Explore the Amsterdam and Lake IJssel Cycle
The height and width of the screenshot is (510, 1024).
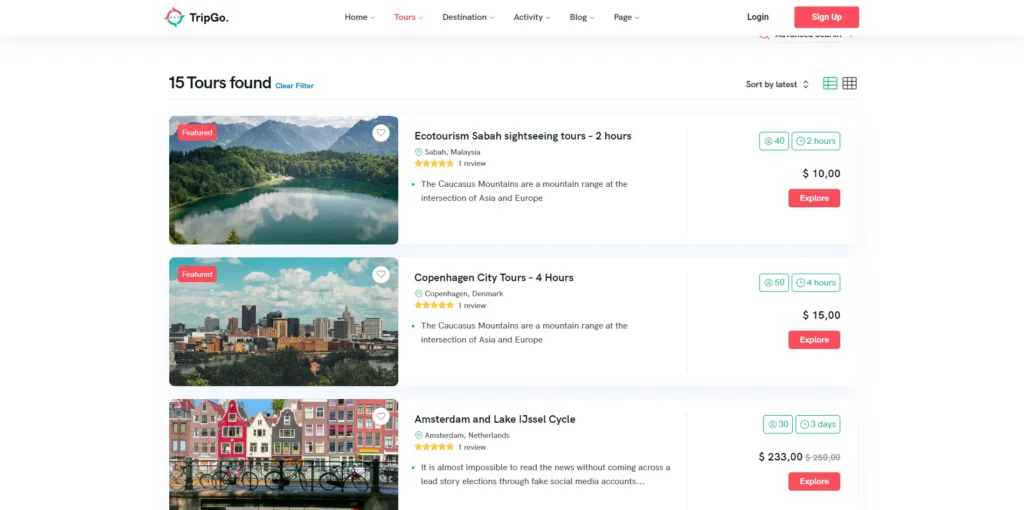814,481
